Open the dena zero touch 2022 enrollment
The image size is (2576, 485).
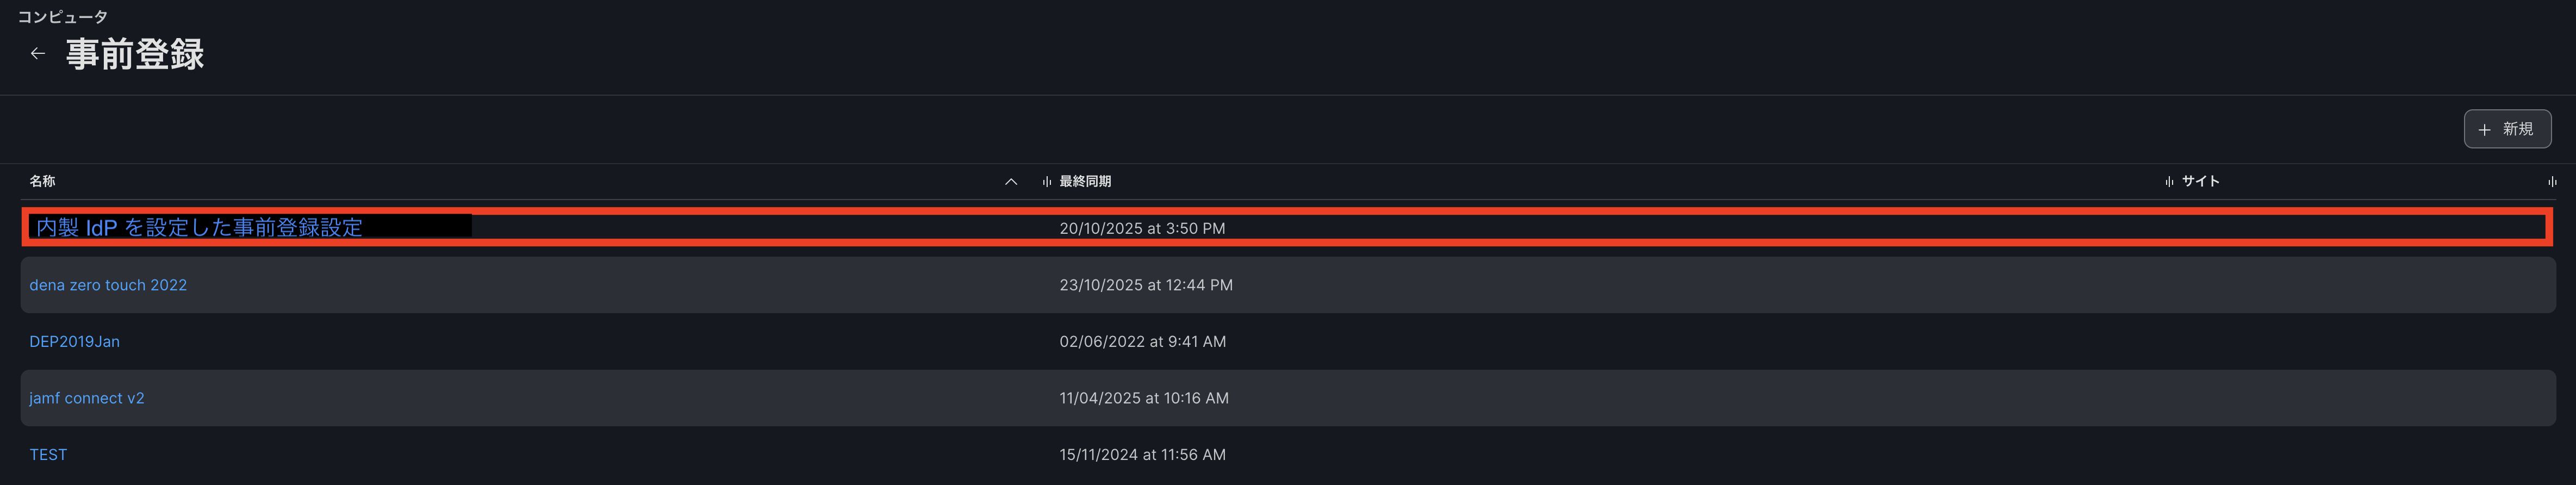pos(108,285)
